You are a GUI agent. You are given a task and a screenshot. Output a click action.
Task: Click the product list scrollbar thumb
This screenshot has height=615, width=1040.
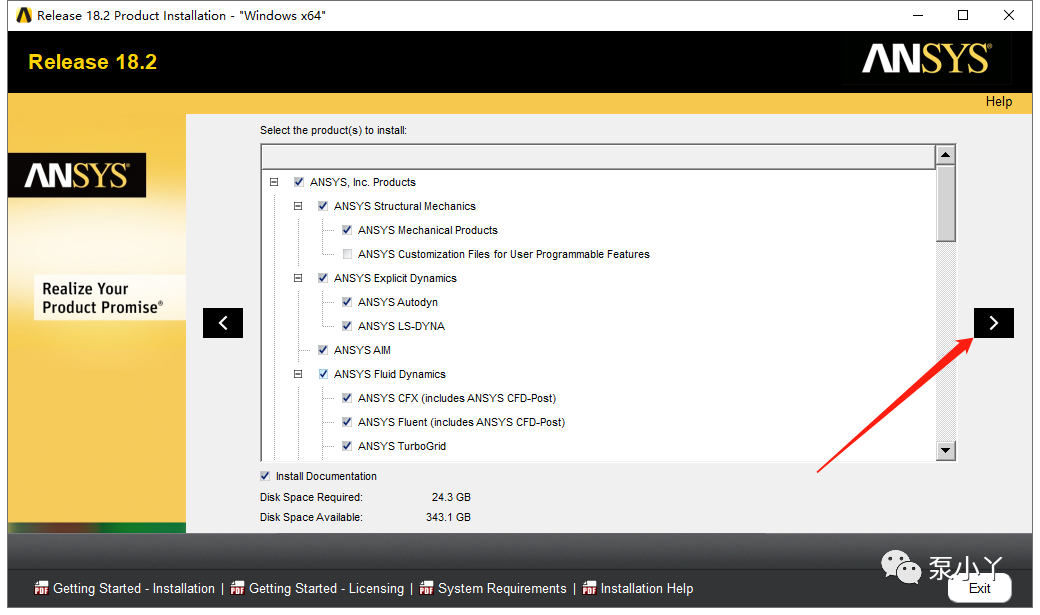coord(946,204)
